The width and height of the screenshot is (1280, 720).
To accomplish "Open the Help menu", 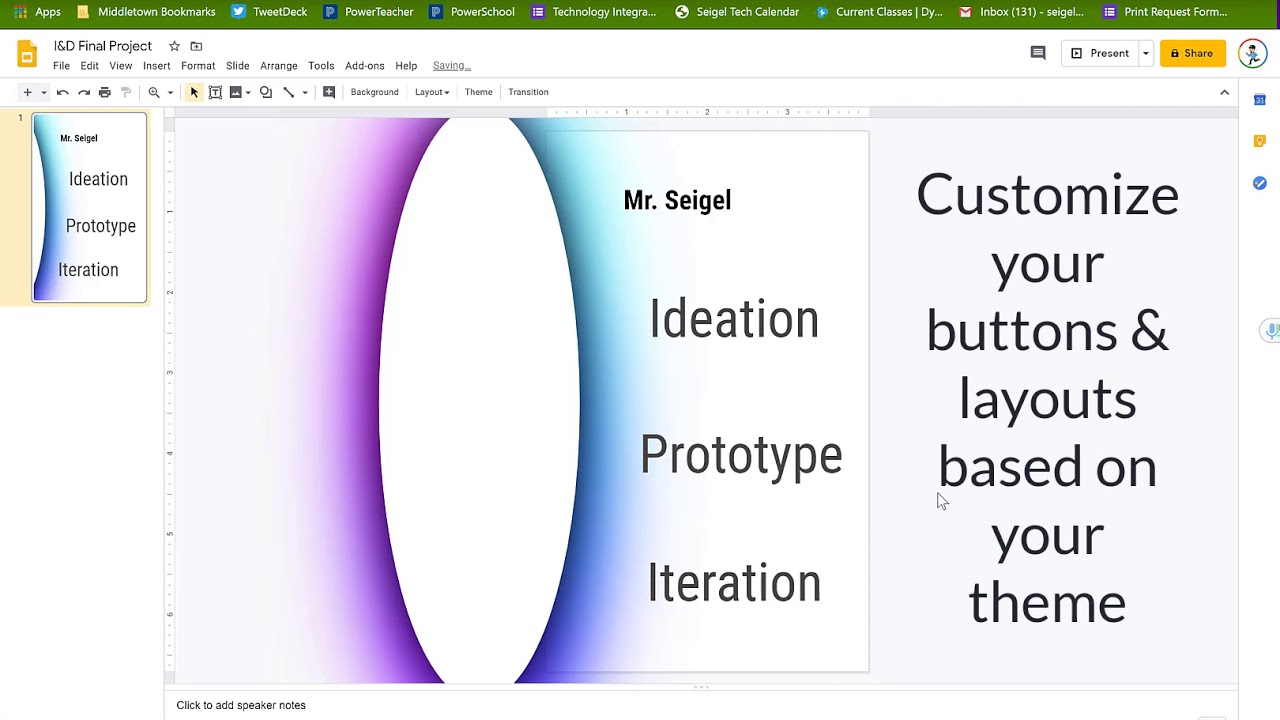I will (406, 66).
